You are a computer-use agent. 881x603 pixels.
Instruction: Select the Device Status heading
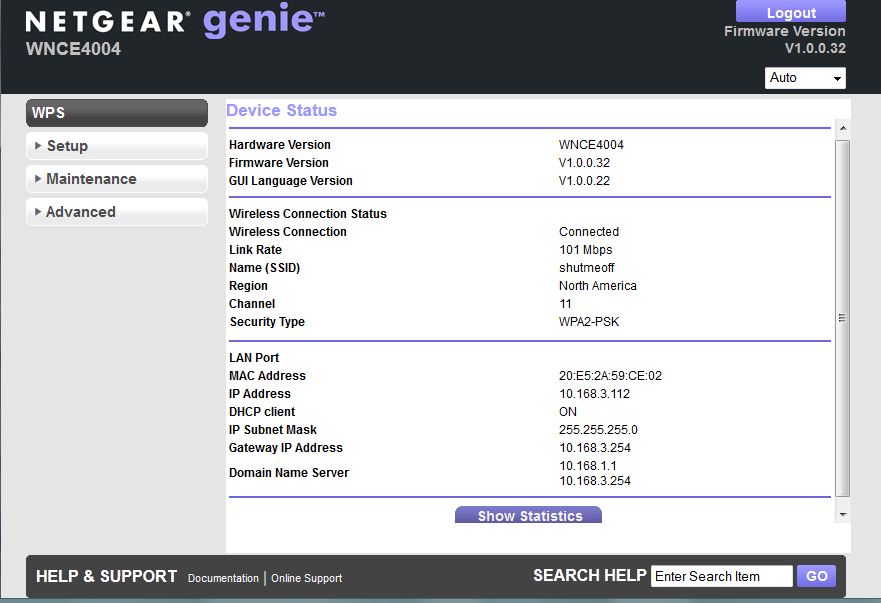tap(281, 110)
